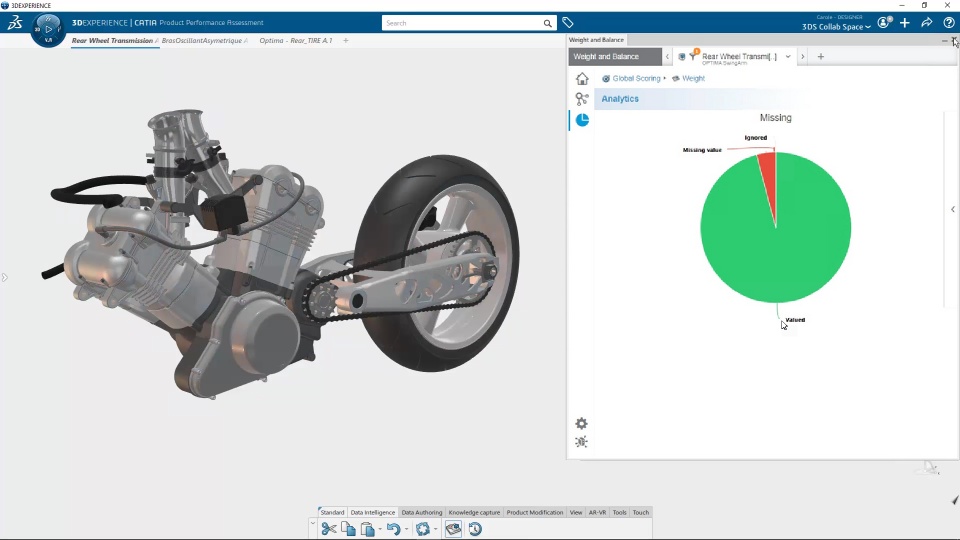Open the Touch action bar tab

click(641, 512)
